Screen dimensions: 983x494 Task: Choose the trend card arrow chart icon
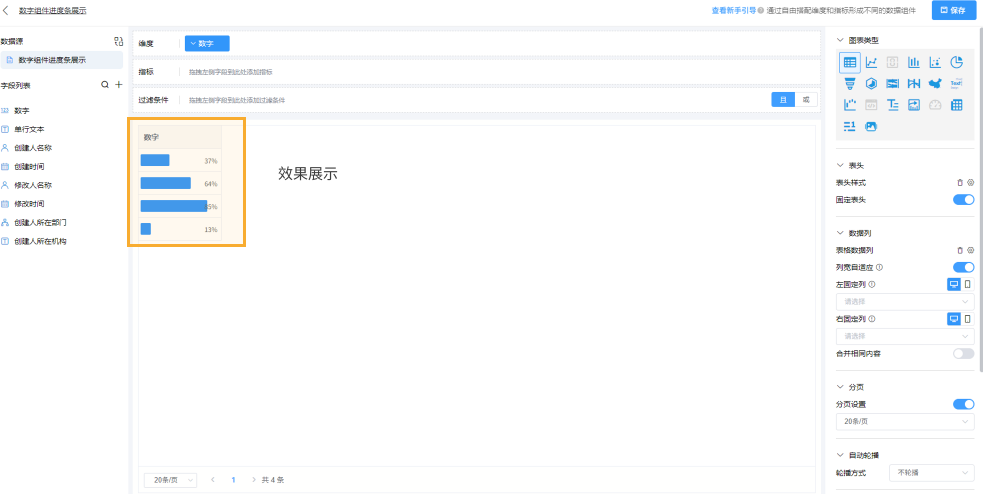(914, 105)
